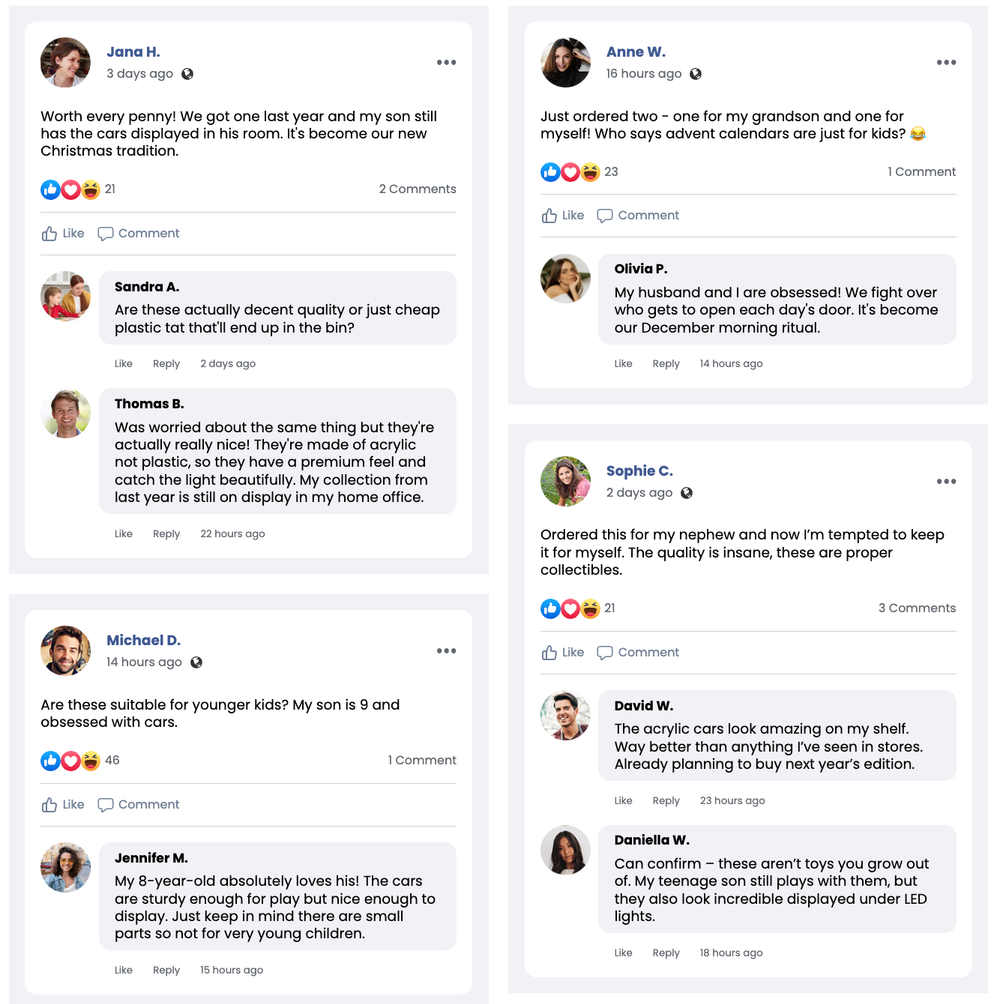Expand the 1 Comment link on Michael D.'s post

tap(422, 760)
